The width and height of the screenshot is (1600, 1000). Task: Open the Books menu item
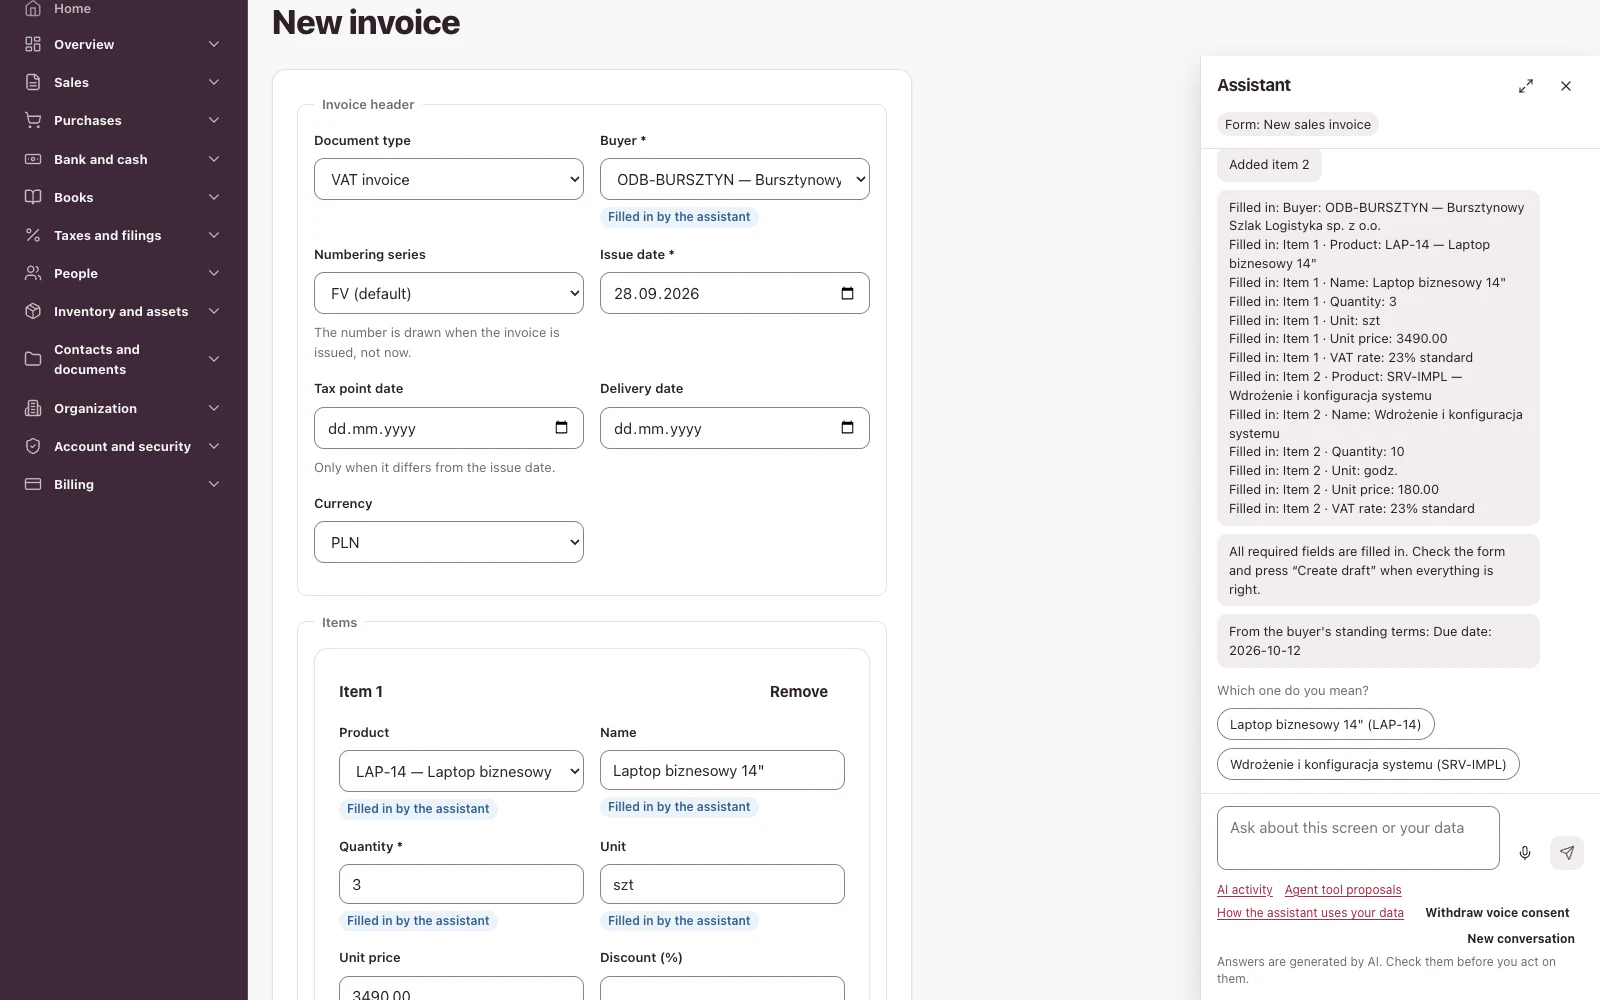[x=124, y=197]
